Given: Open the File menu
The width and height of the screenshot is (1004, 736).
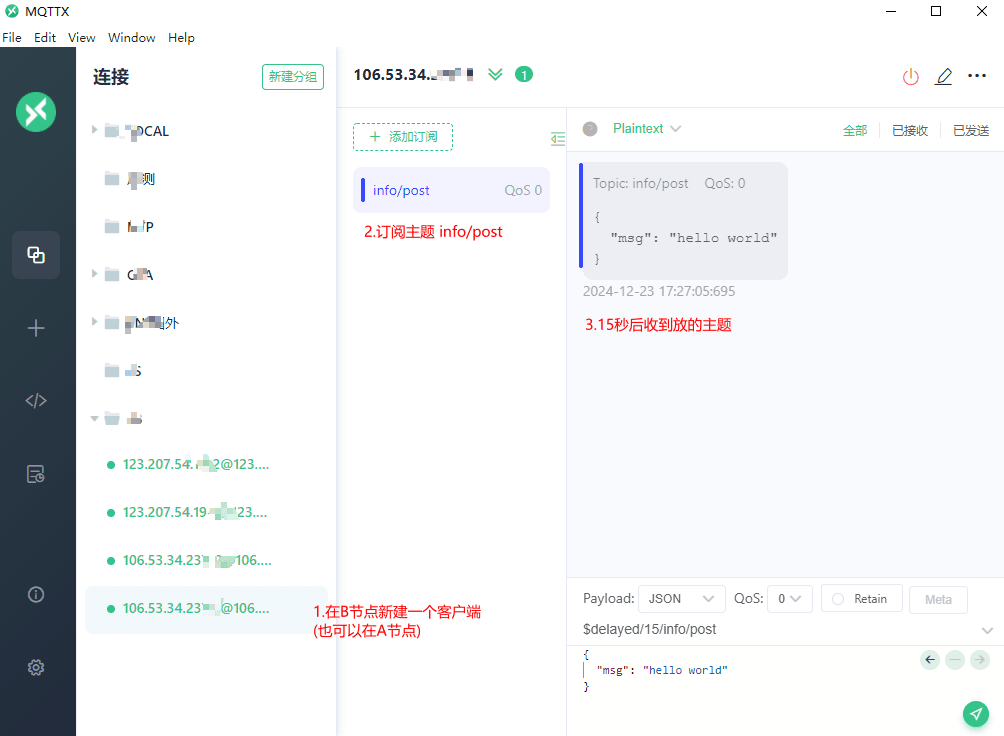Looking at the screenshot, I should (12, 38).
